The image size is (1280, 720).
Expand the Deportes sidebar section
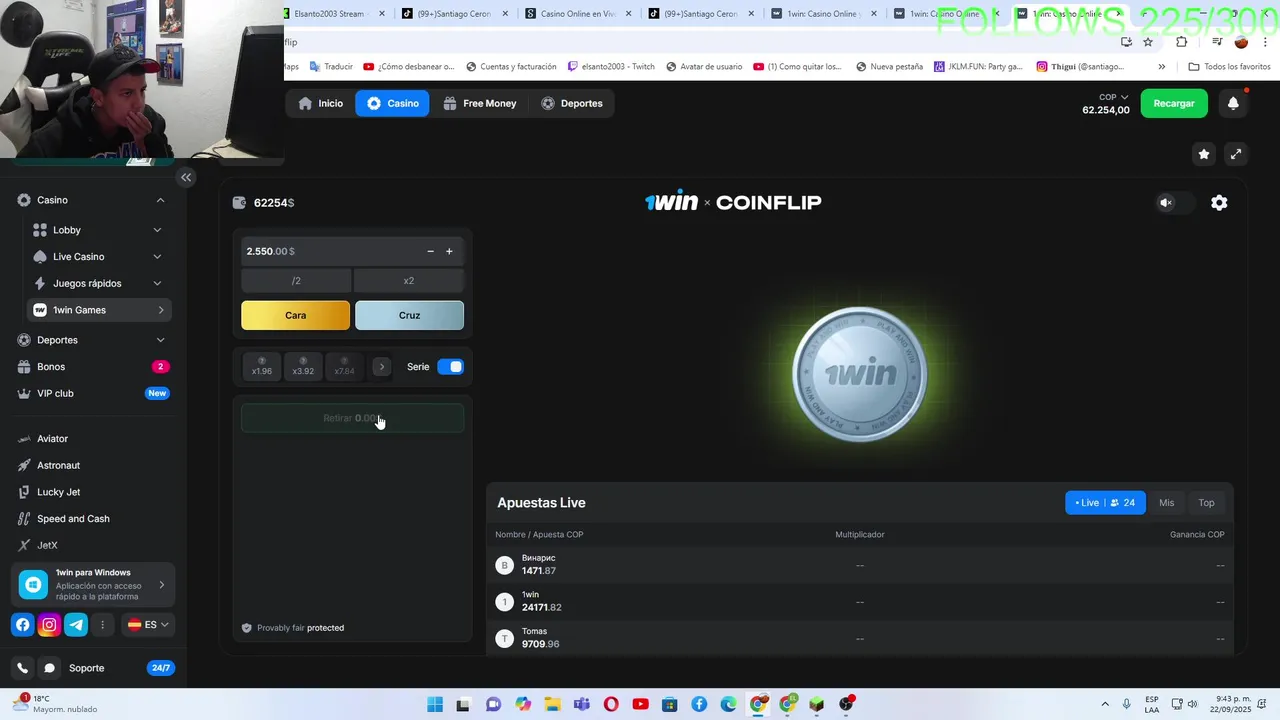[x=160, y=340]
